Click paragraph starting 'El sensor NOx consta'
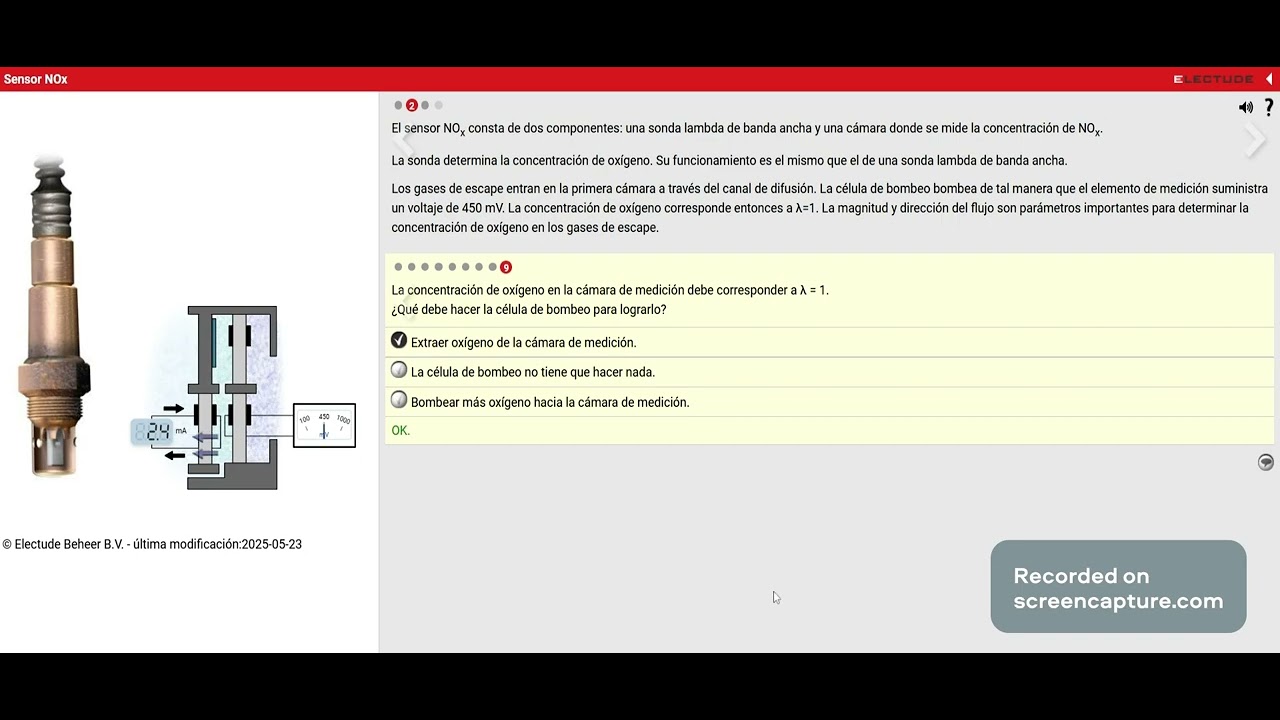The height and width of the screenshot is (720, 1280). (747, 129)
